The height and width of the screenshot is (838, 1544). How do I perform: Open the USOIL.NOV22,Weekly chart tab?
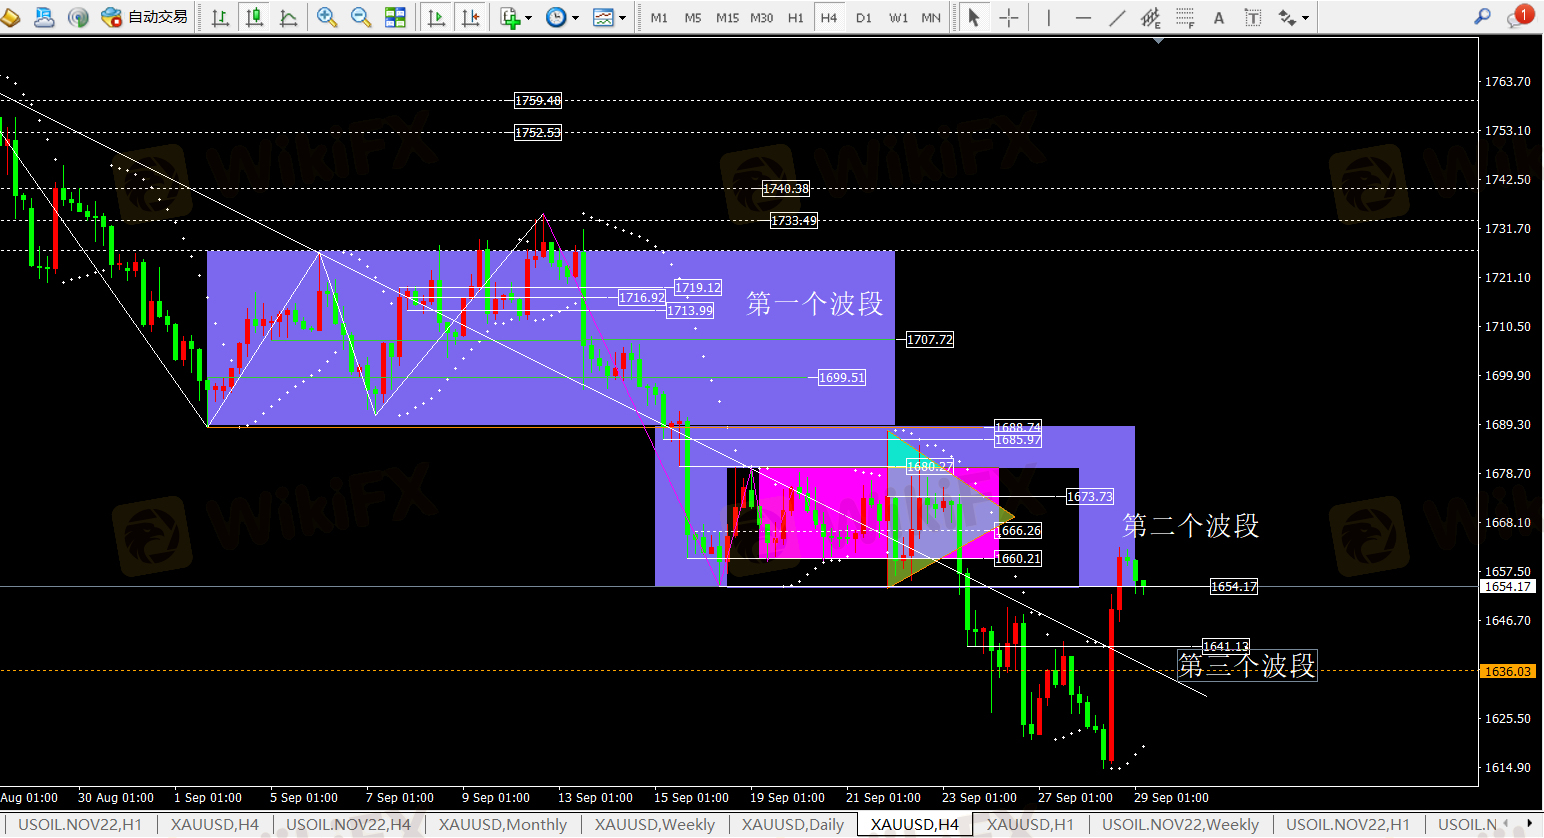tap(1180, 825)
